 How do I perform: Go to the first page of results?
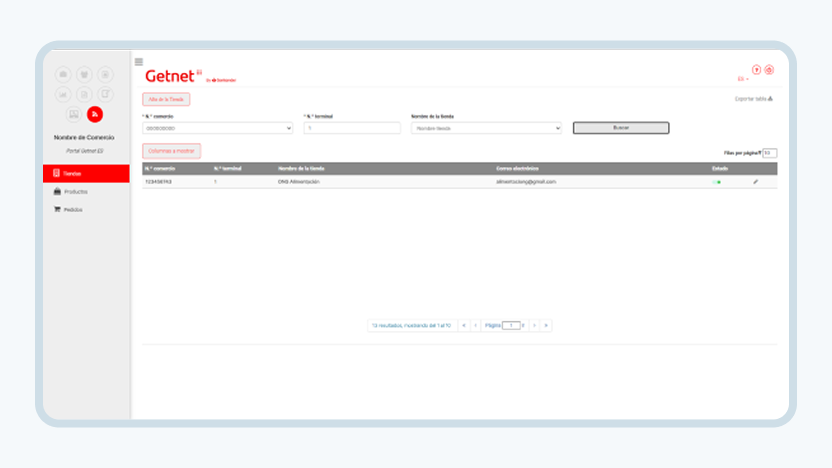pyautogui.click(x=464, y=325)
